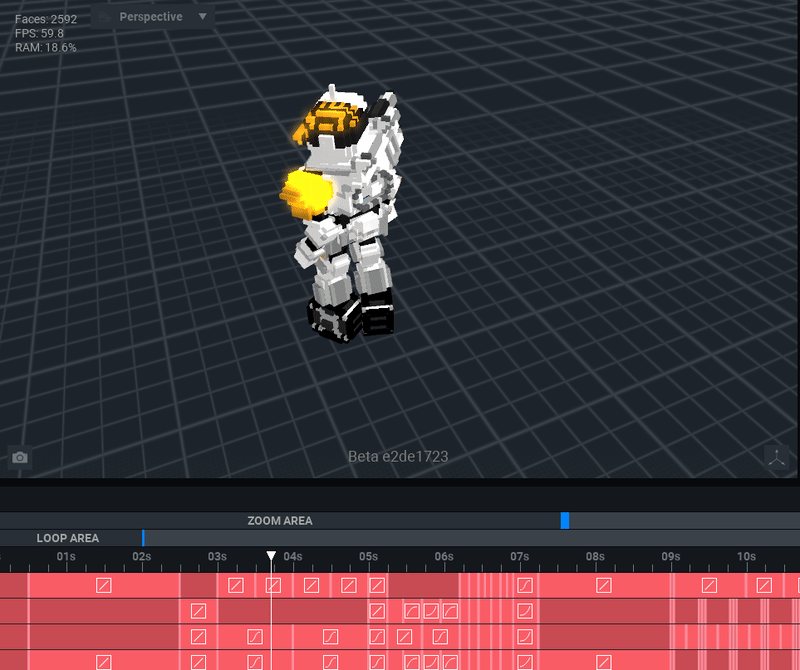Click the Faces: 2592 statistic

tap(46, 19)
